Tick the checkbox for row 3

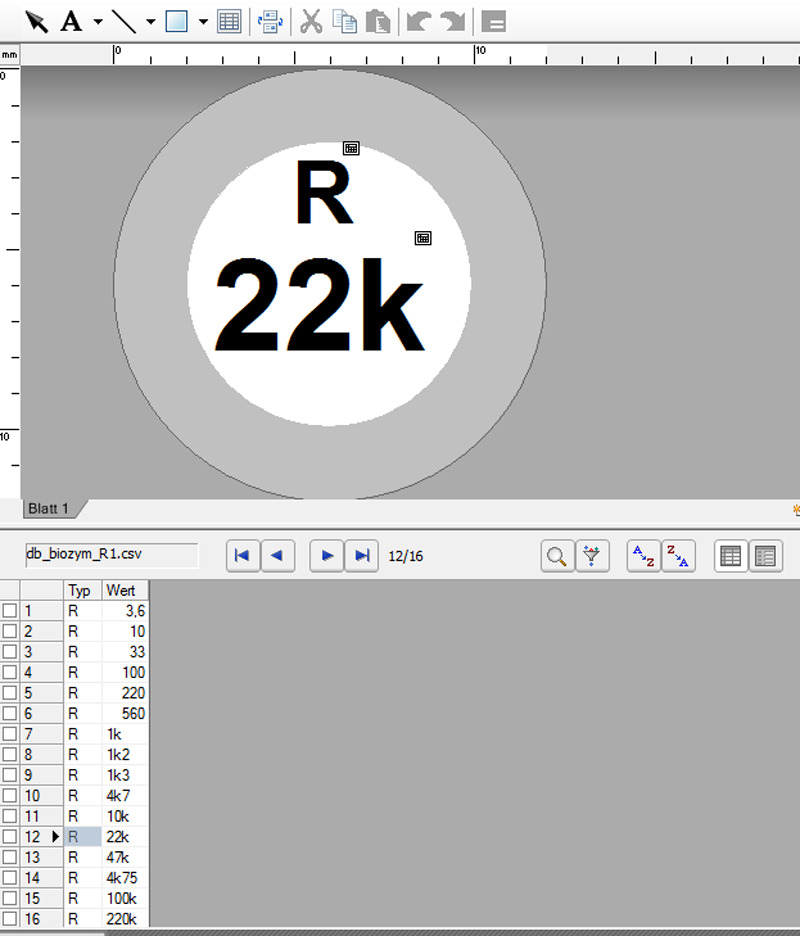coord(10,652)
